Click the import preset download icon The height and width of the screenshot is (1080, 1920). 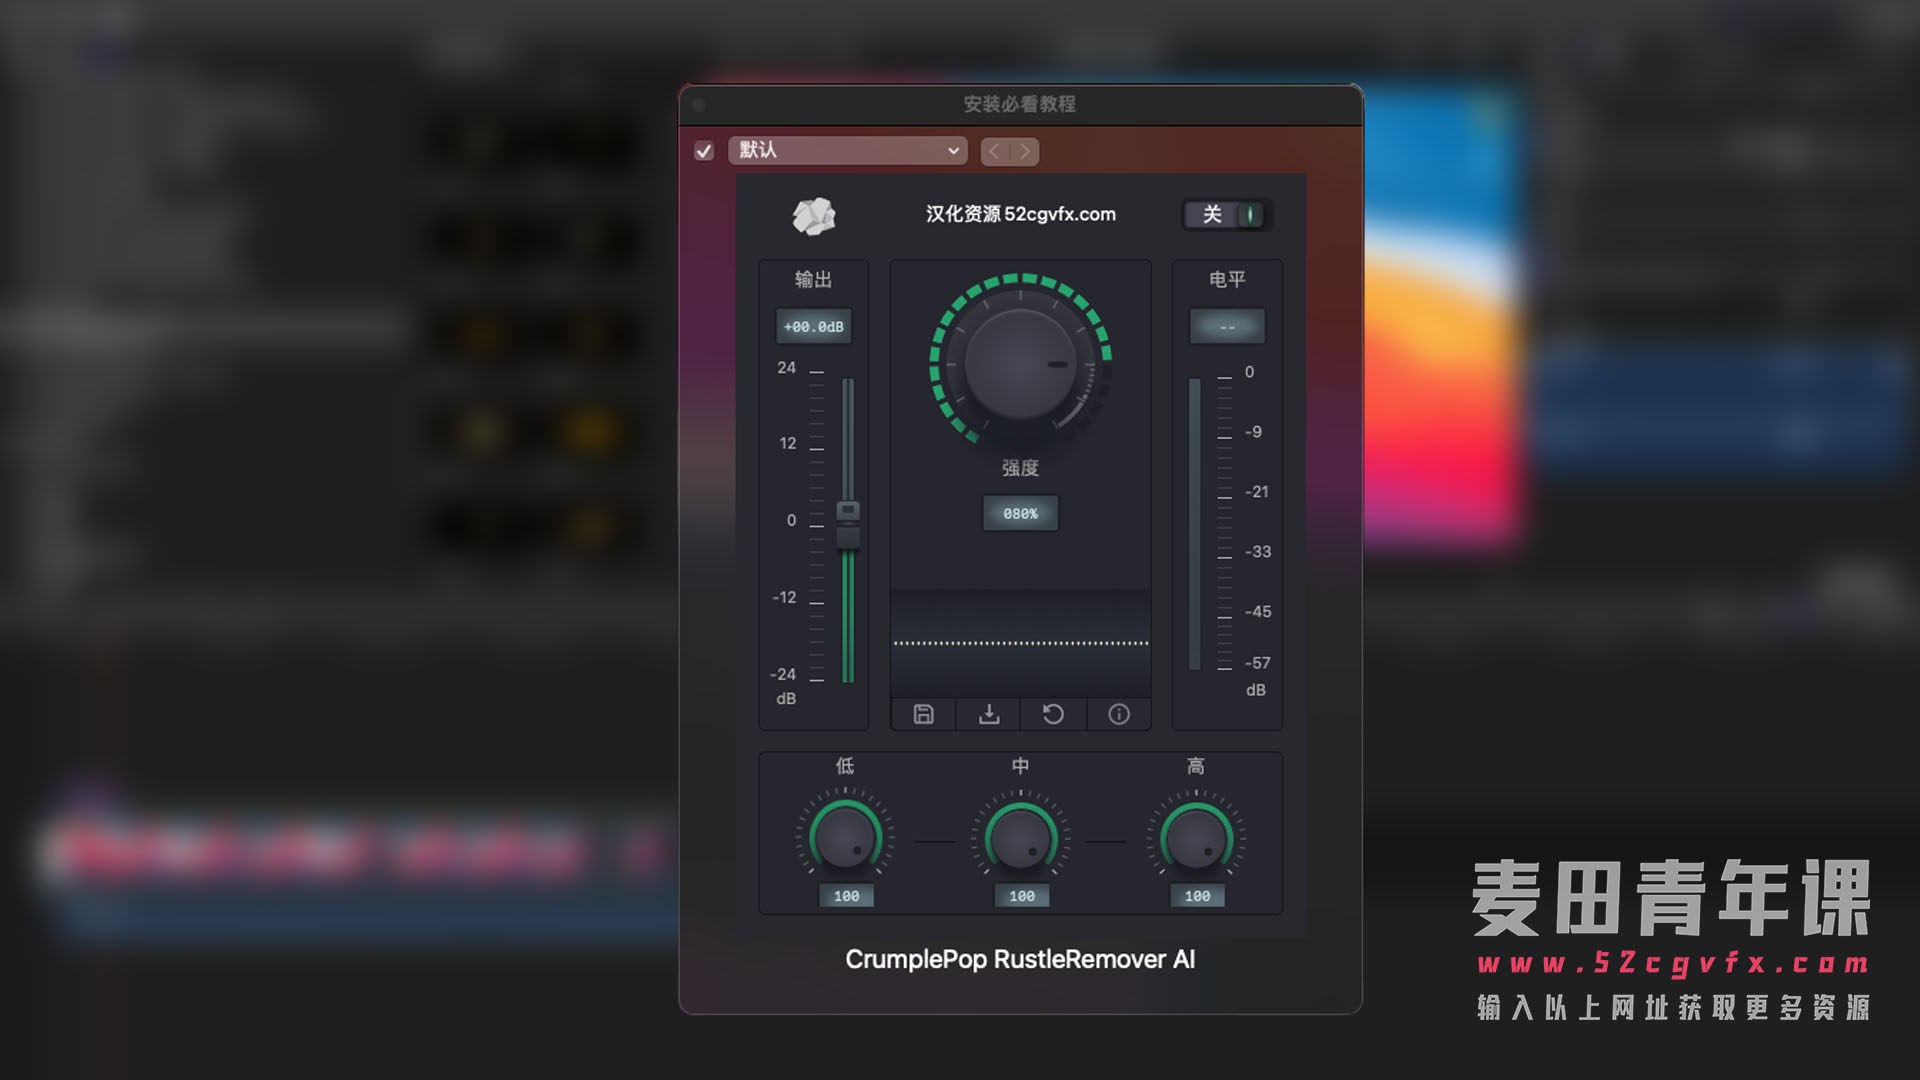pyautogui.click(x=988, y=714)
